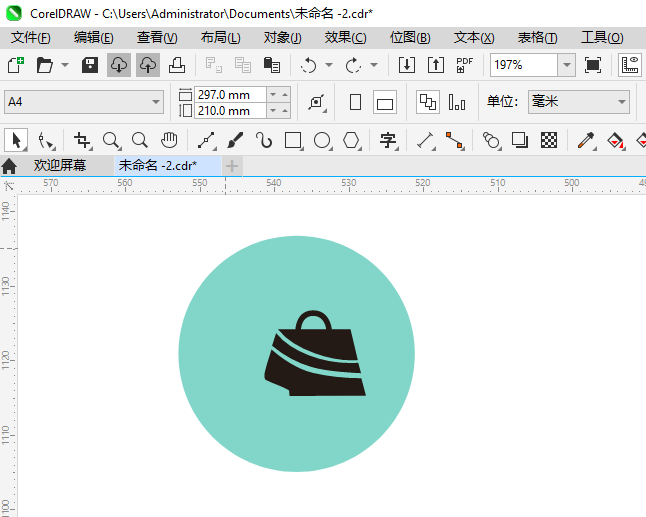Select the Ellipse tool

coord(323,140)
